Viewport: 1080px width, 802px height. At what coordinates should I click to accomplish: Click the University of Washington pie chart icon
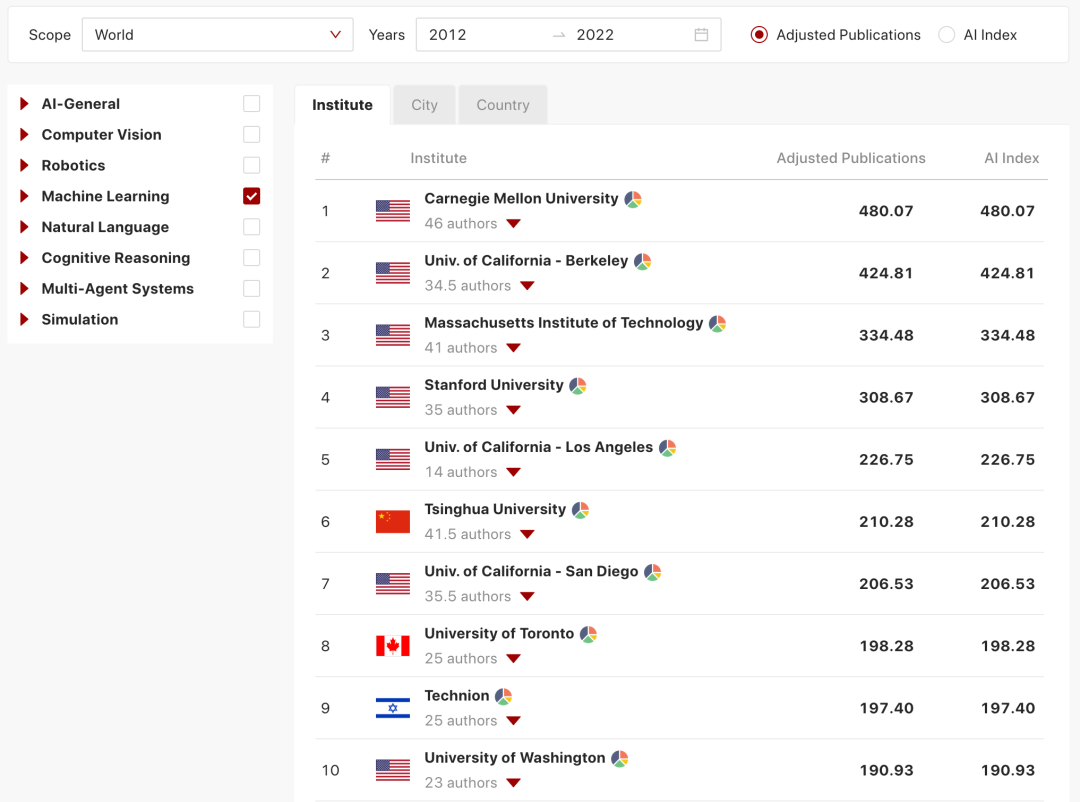[620, 758]
